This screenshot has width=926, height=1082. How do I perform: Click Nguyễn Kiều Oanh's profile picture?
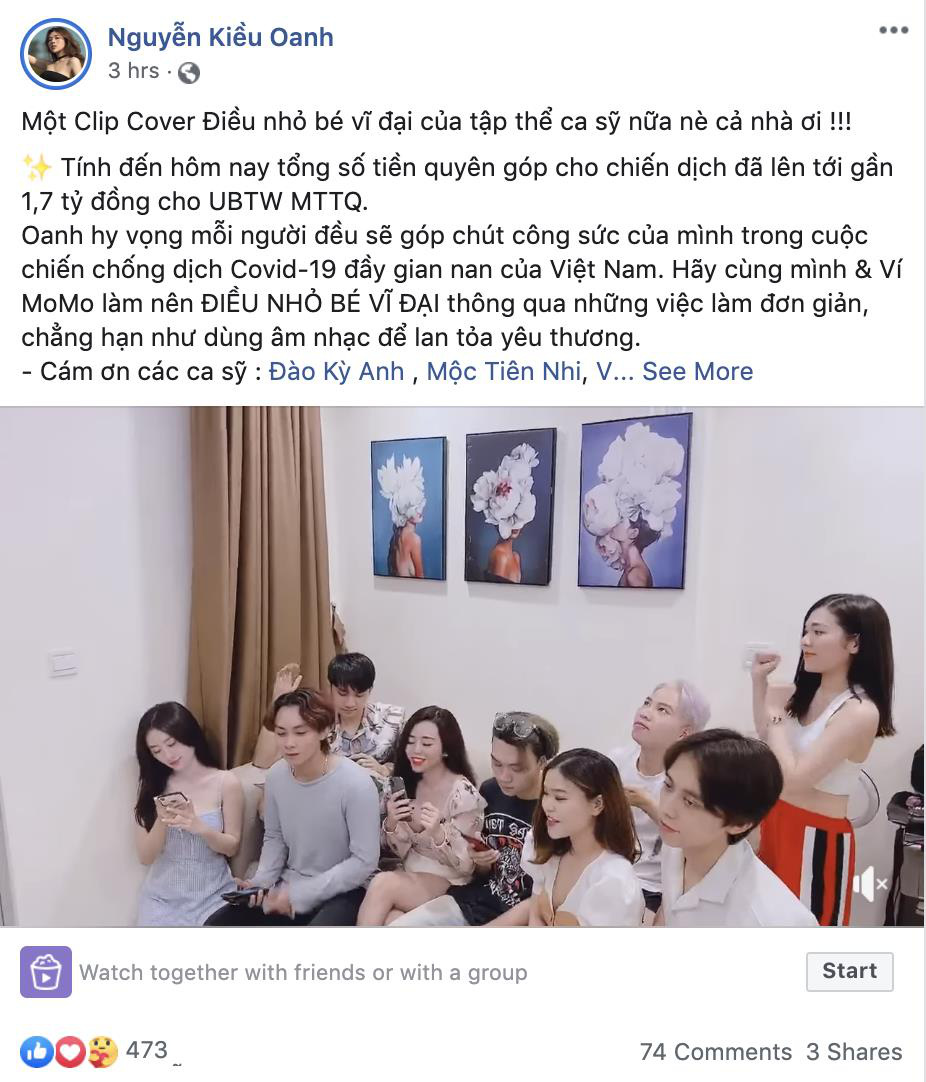[x=55, y=54]
